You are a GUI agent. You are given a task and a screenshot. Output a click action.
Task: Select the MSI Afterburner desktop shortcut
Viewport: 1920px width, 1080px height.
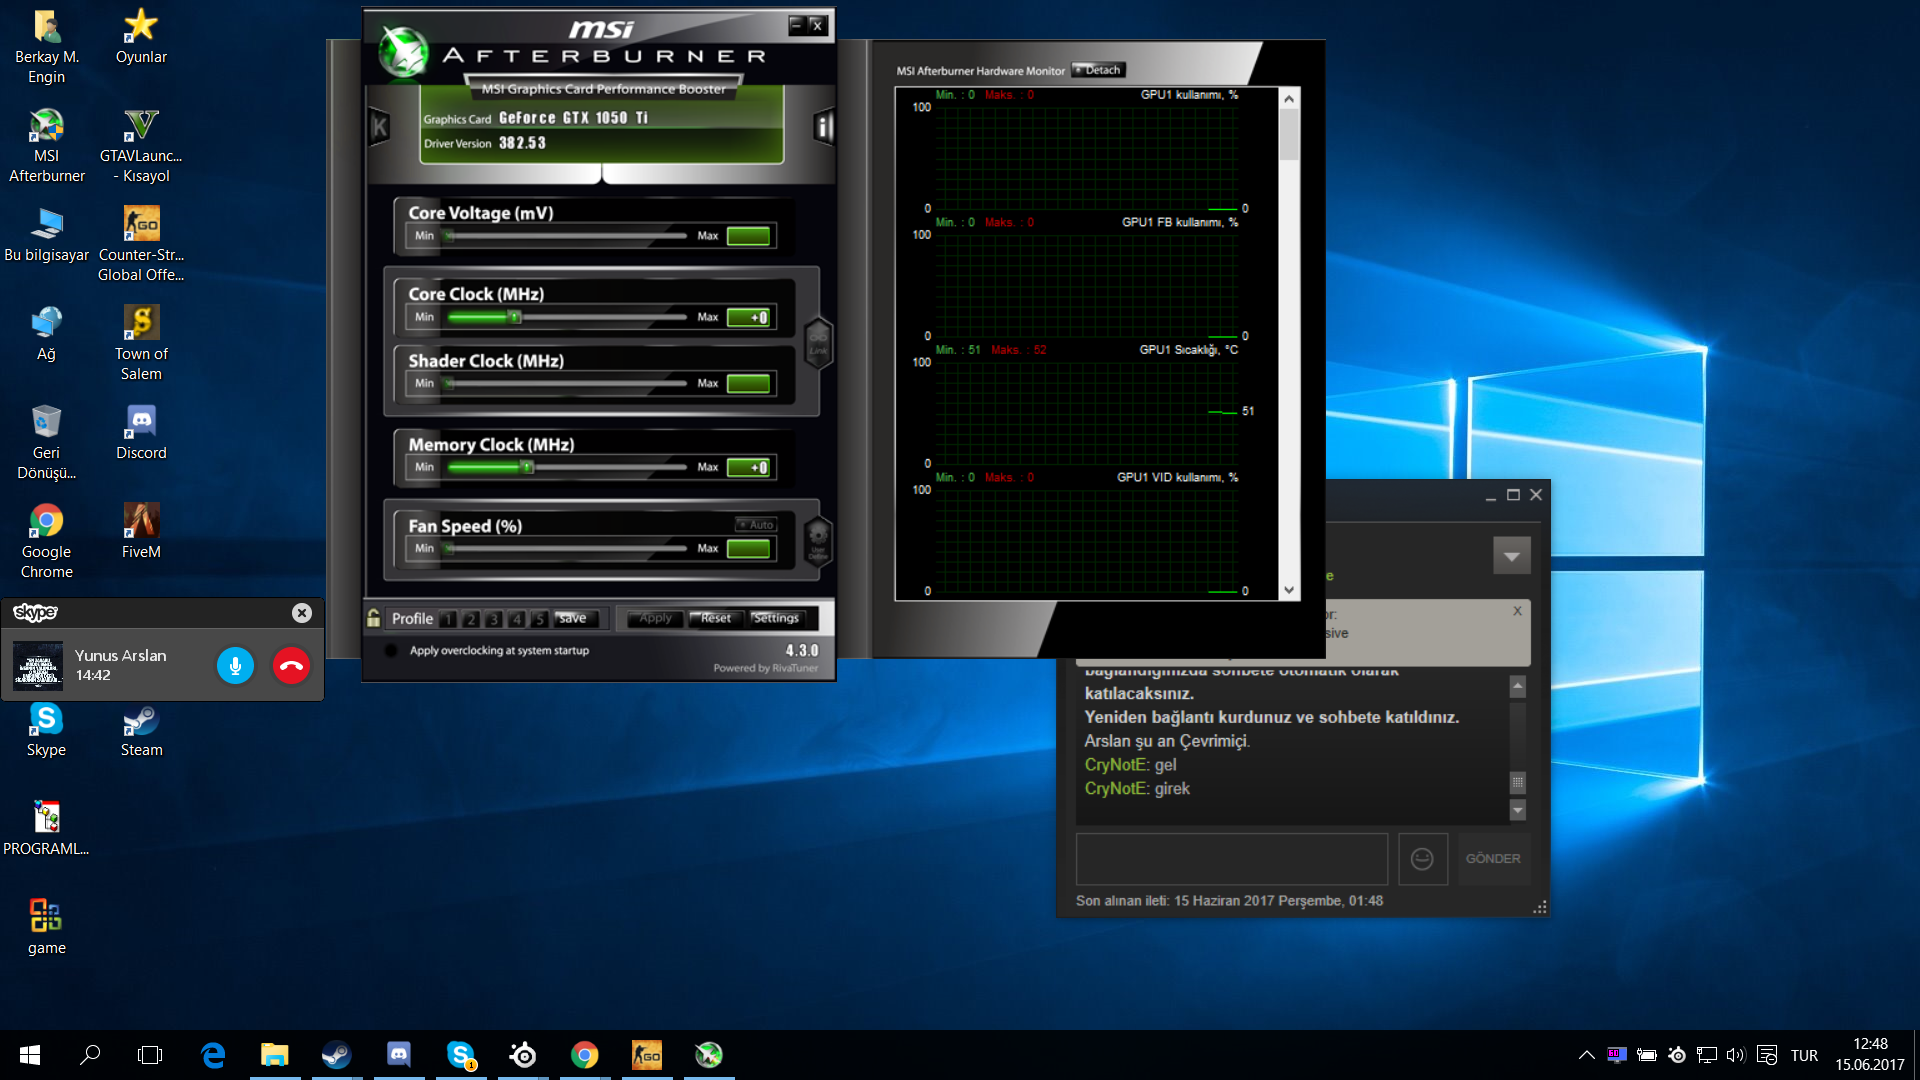46,146
